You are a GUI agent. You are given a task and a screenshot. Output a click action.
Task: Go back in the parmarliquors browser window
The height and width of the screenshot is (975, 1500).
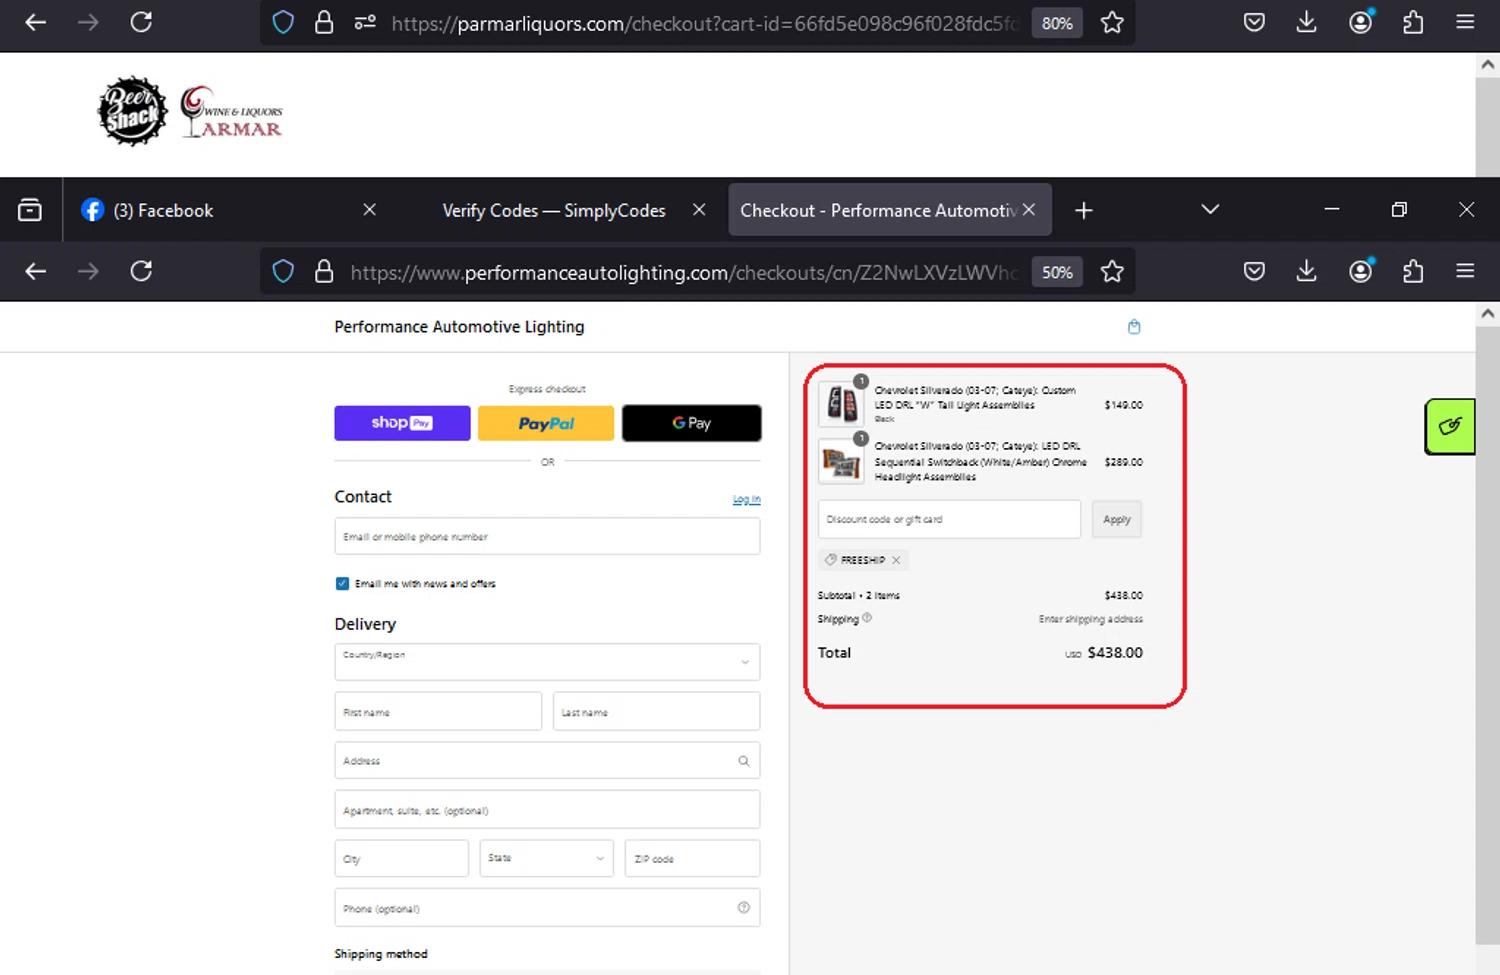click(x=36, y=22)
